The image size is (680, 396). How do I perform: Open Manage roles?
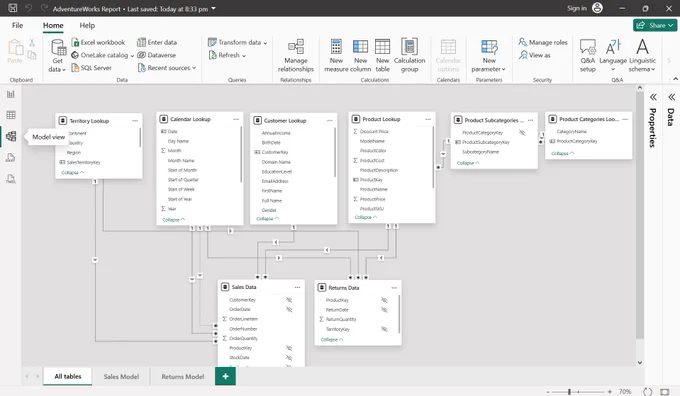coord(543,42)
